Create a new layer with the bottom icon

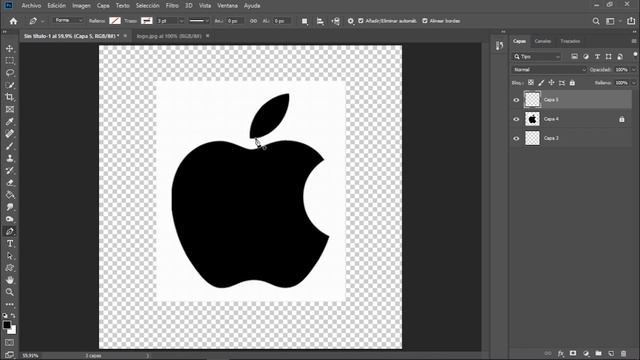[611, 353]
